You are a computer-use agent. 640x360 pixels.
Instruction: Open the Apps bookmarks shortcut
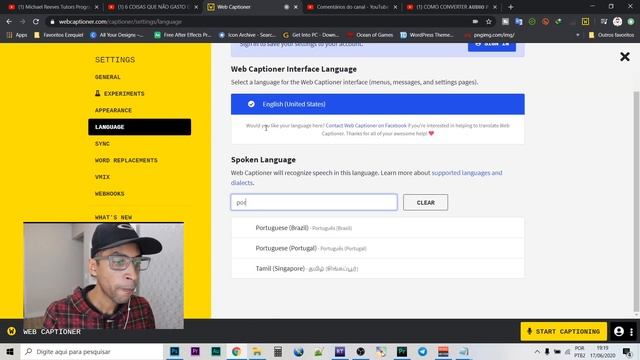pos(17,35)
